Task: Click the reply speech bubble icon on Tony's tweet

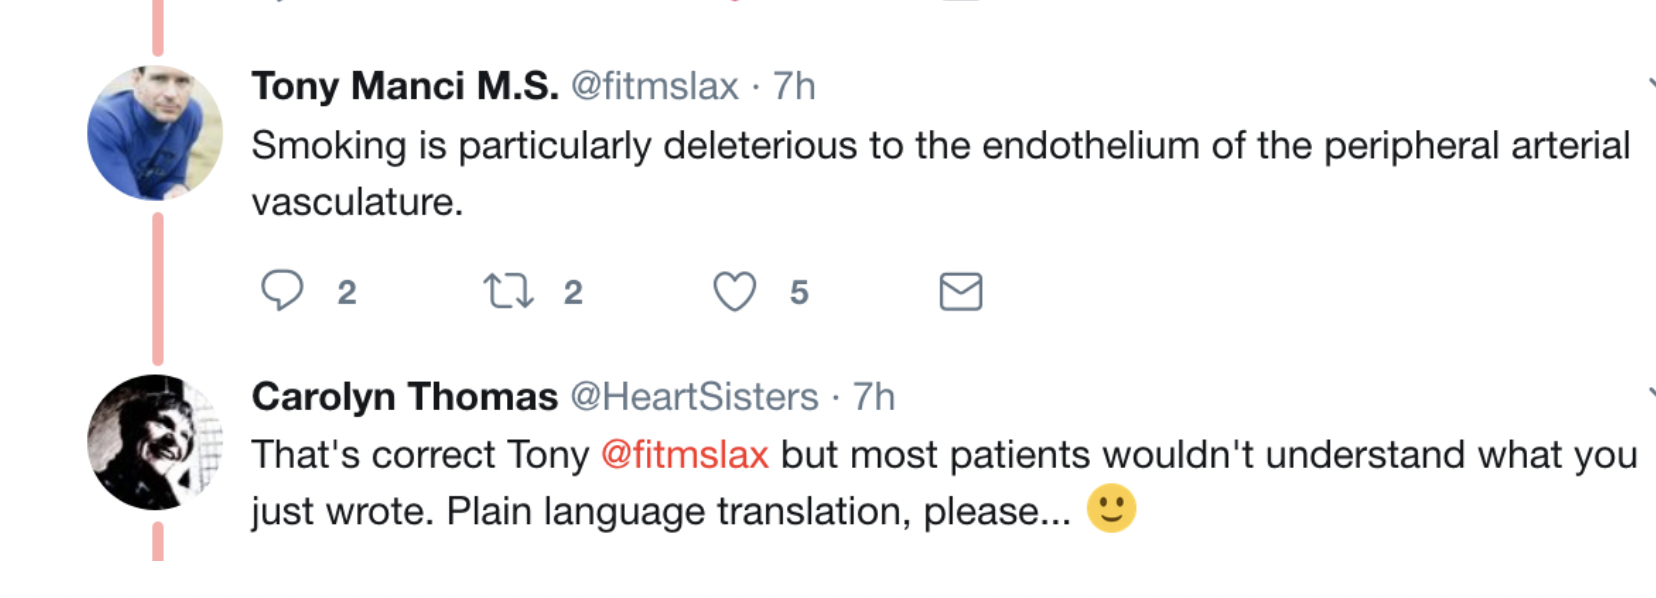Action: [x=281, y=291]
